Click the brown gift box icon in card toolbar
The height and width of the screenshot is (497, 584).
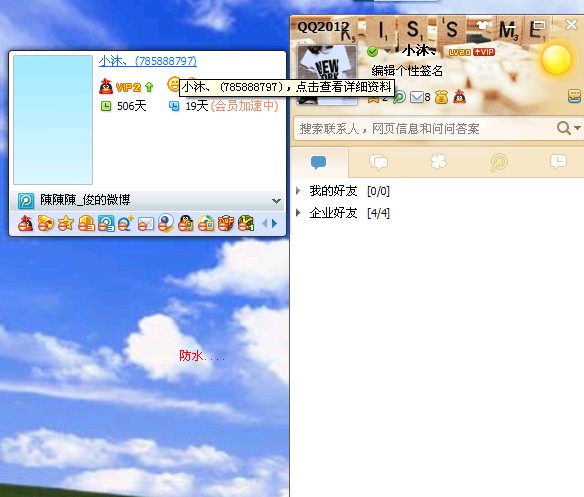(226, 224)
